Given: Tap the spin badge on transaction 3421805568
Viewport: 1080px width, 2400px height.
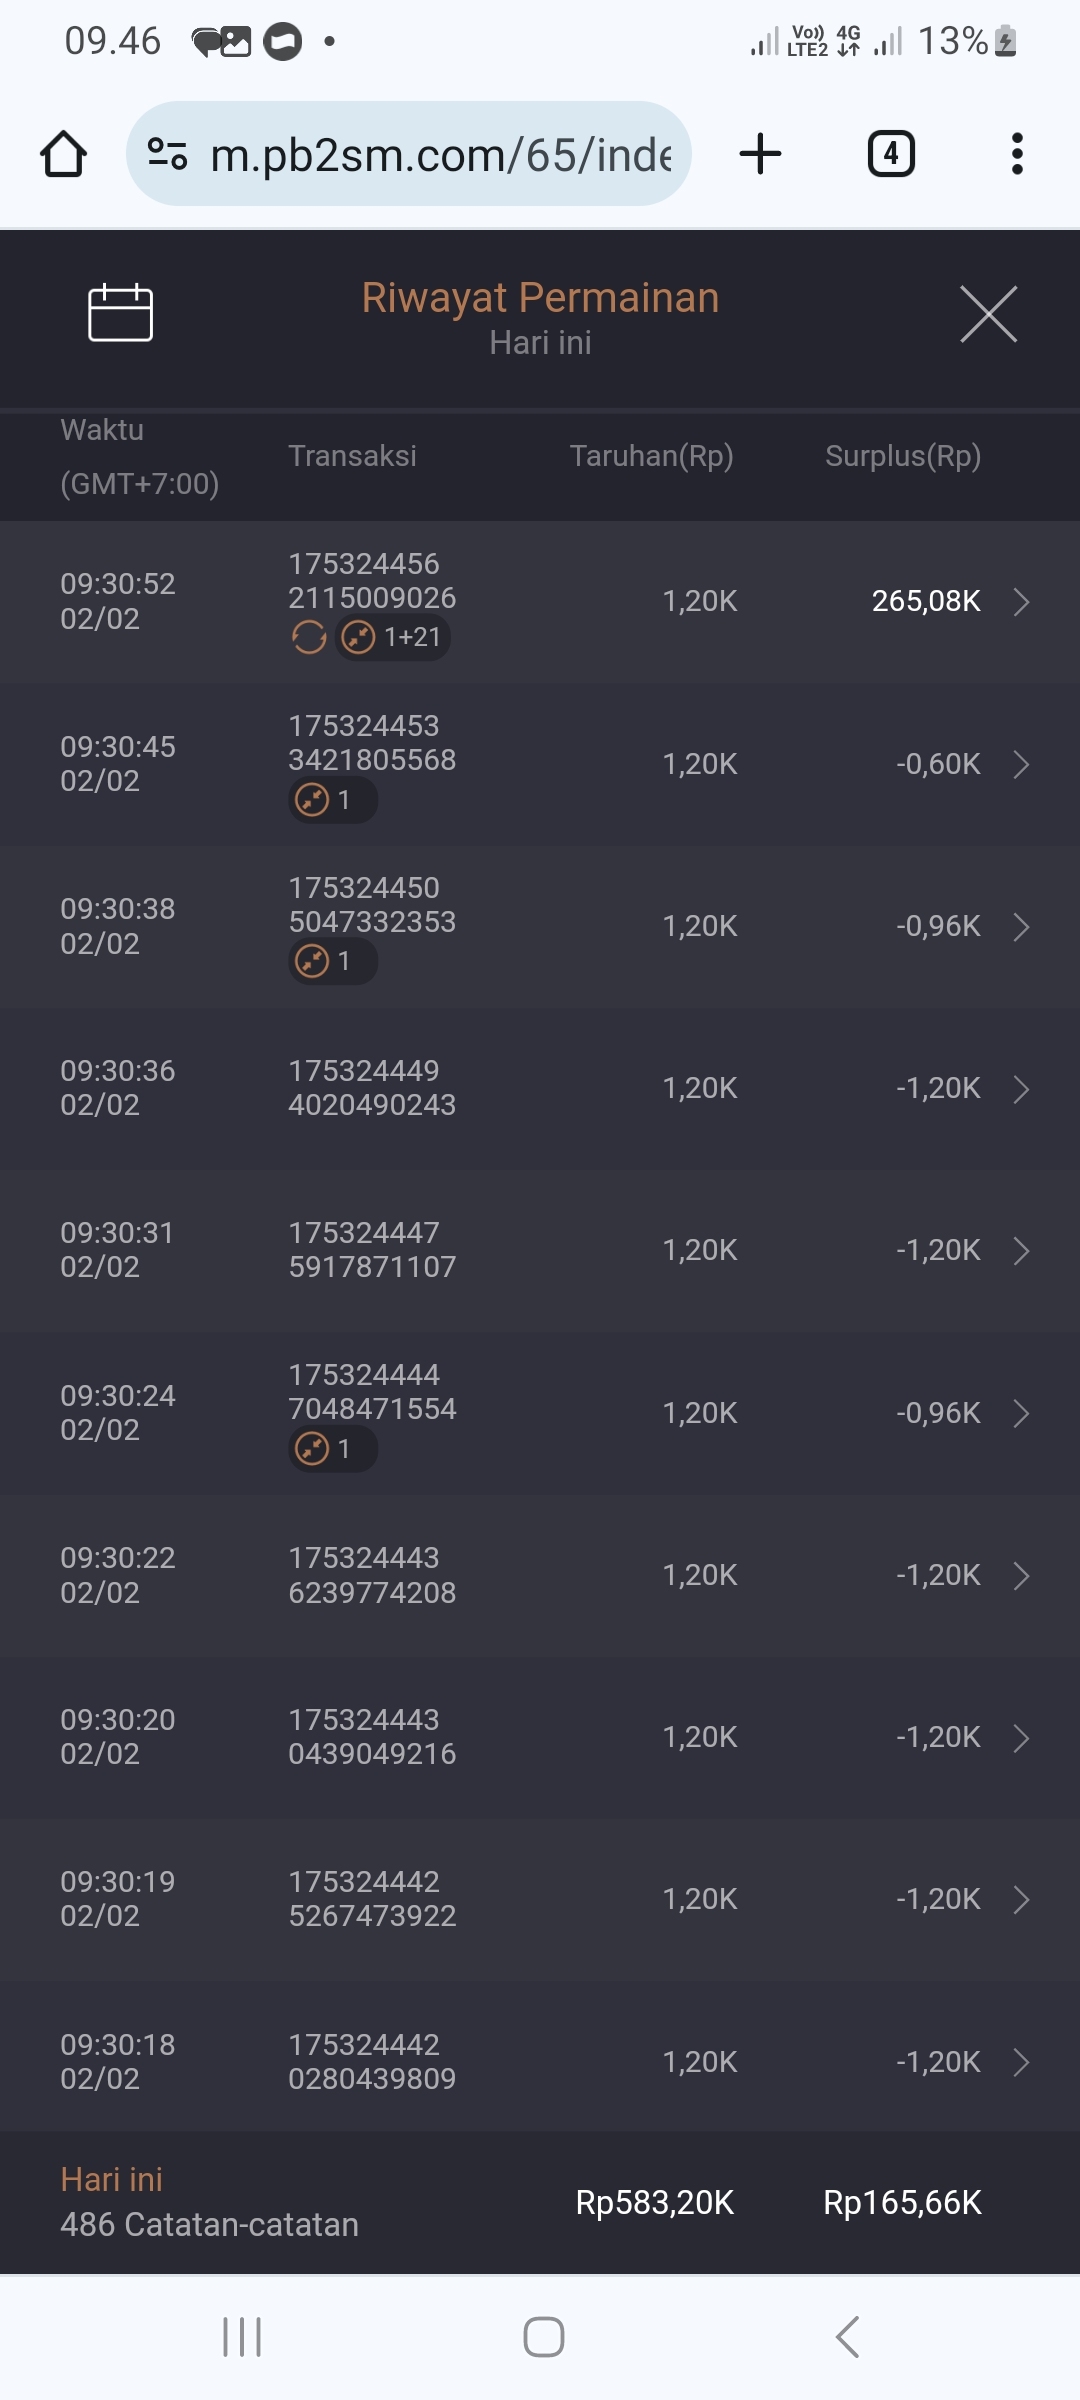Looking at the screenshot, I should pos(332,800).
